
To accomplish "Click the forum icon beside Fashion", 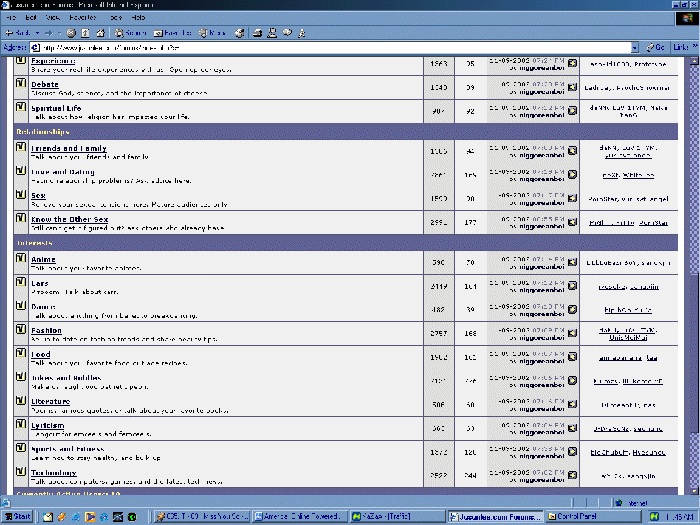I will (21, 330).
